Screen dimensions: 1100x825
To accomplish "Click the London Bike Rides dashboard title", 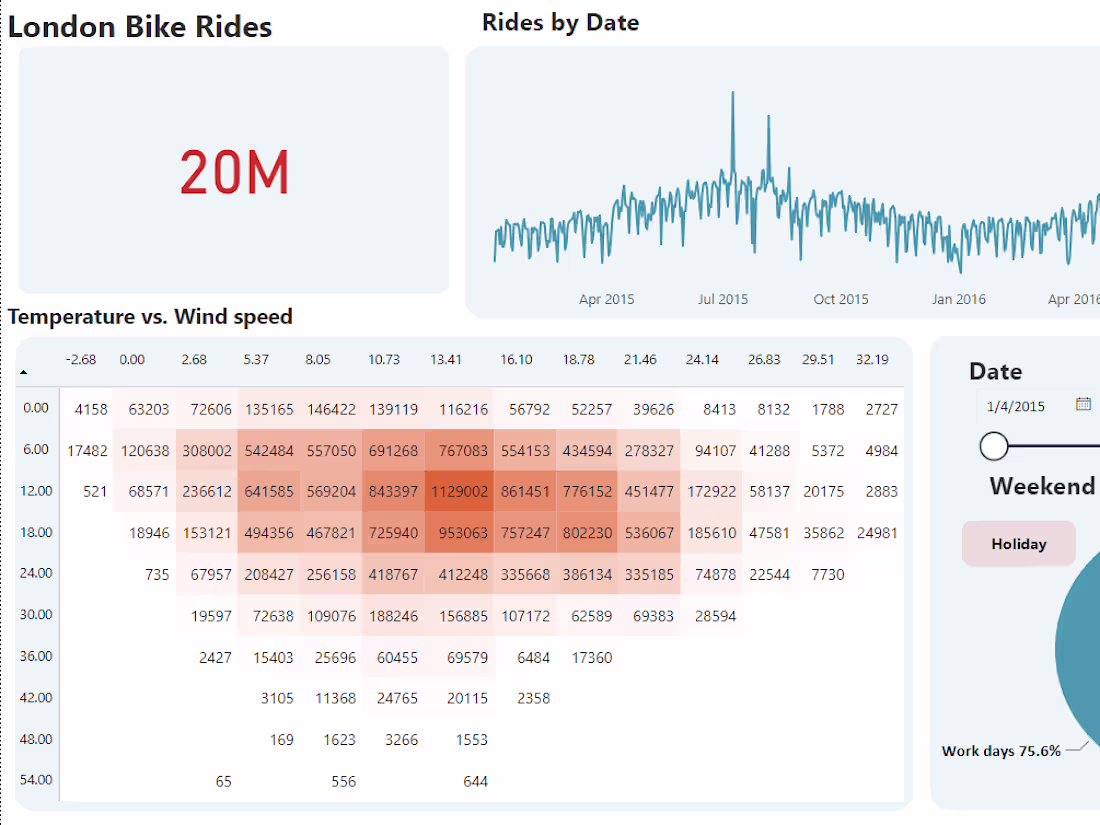I will [141, 26].
